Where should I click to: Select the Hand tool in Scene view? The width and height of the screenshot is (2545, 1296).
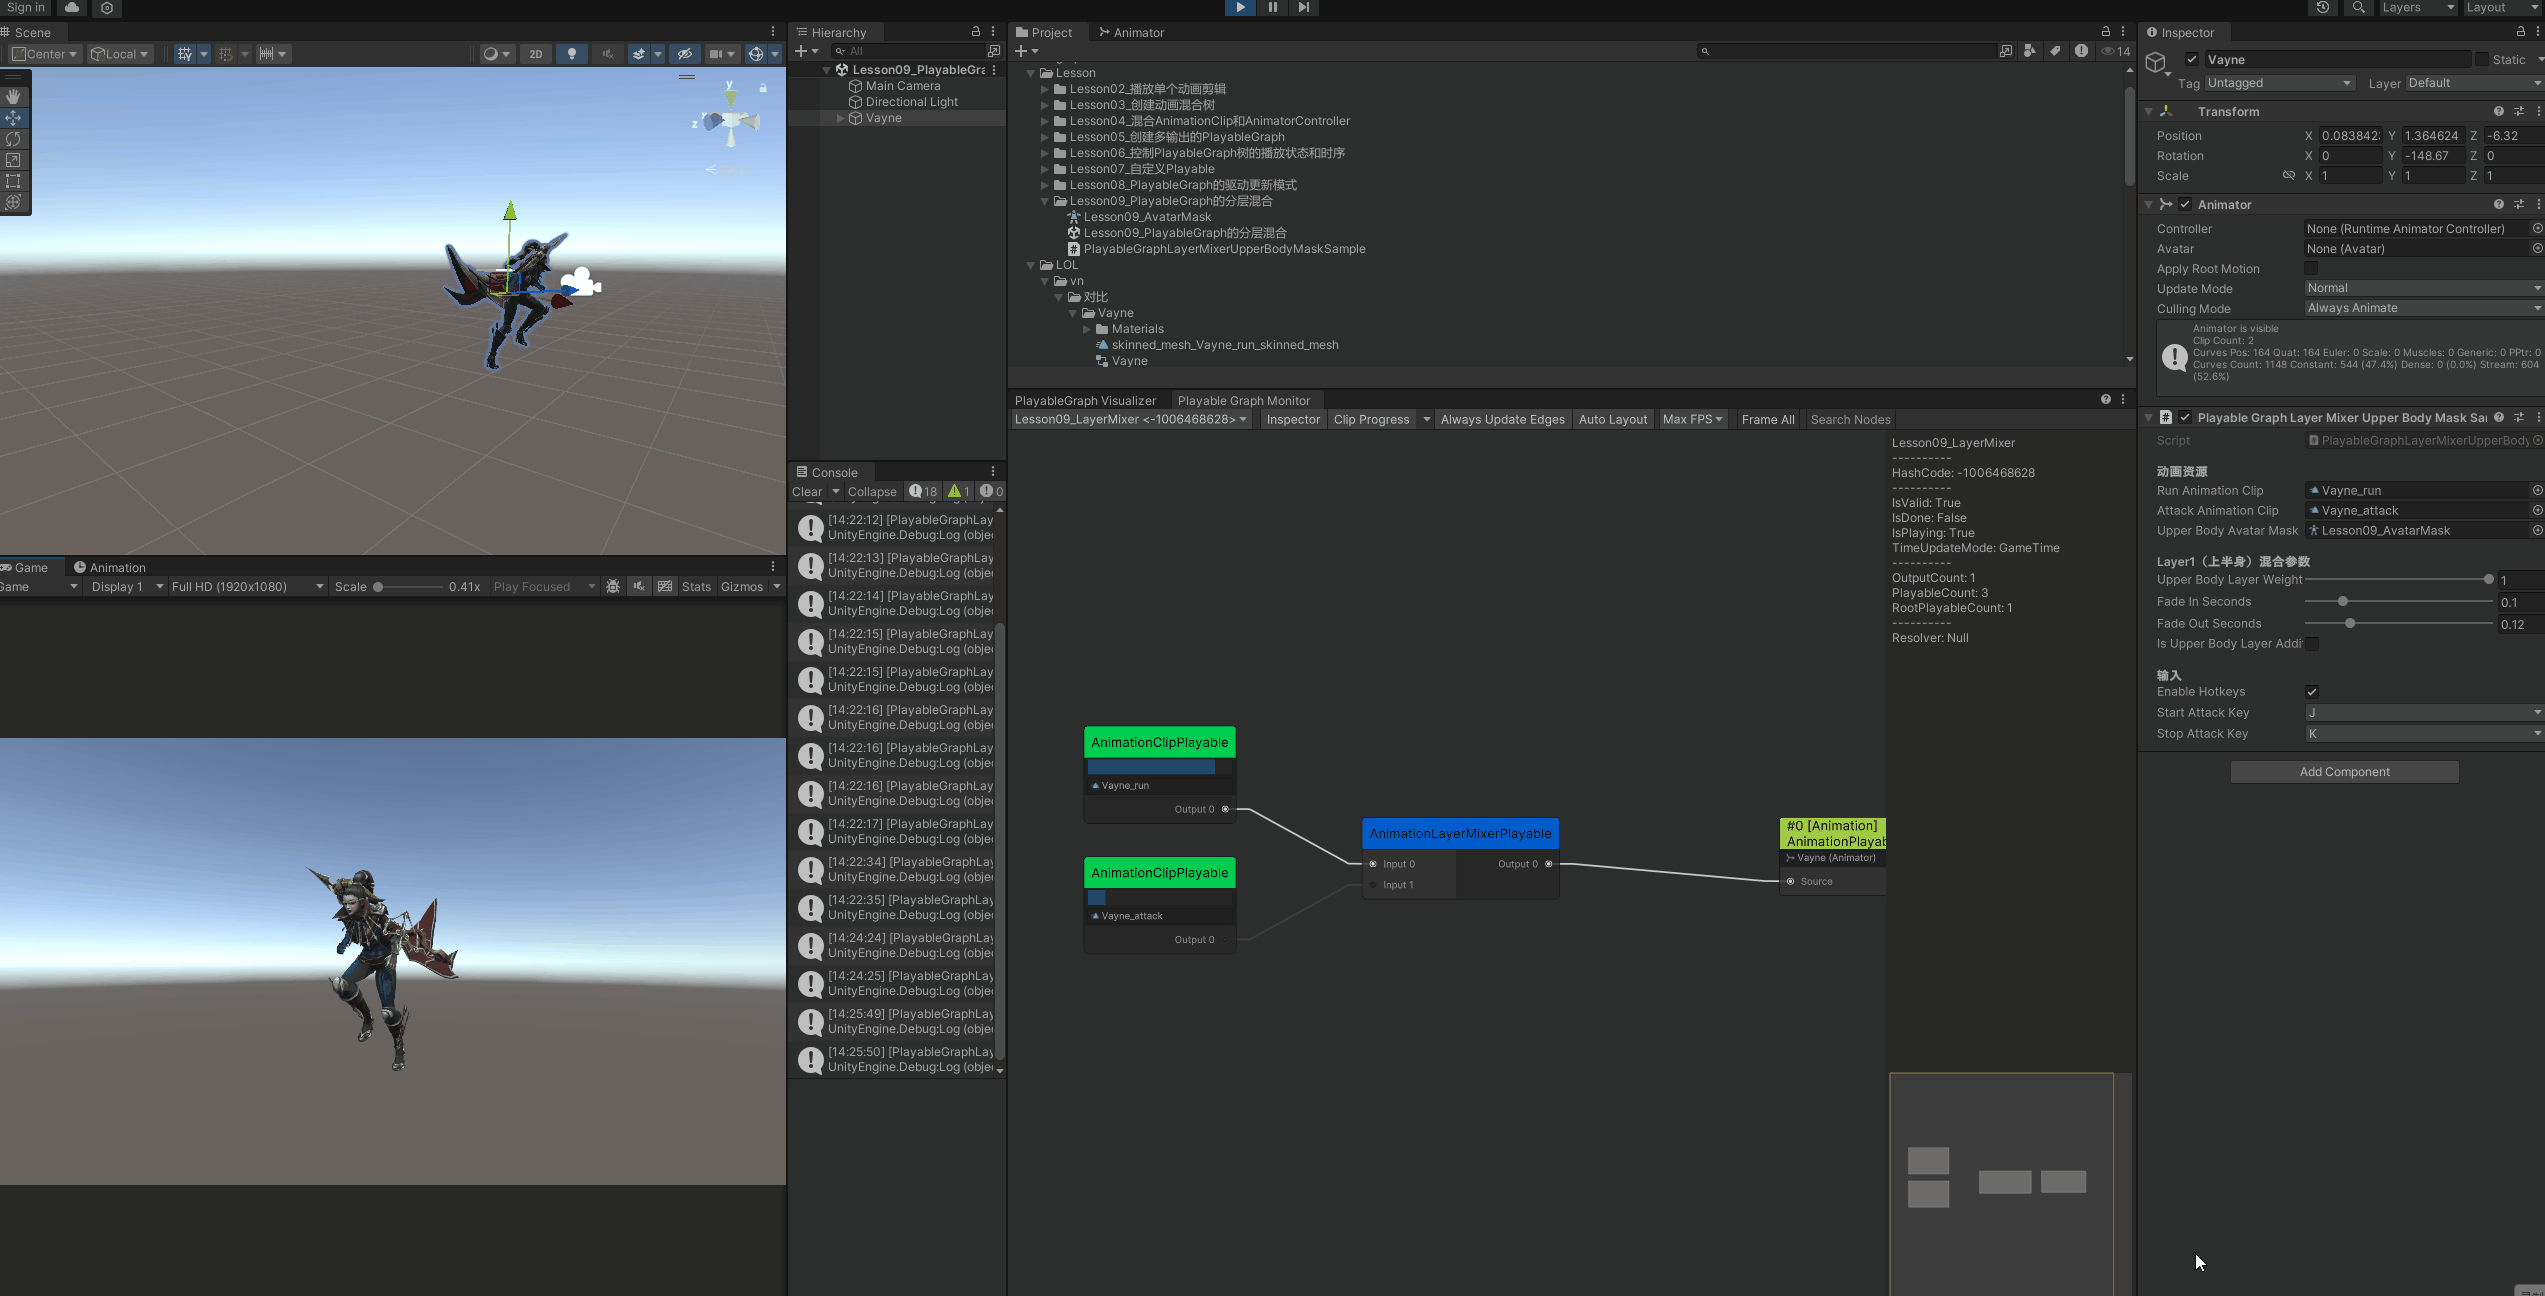[x=13, y=97]
